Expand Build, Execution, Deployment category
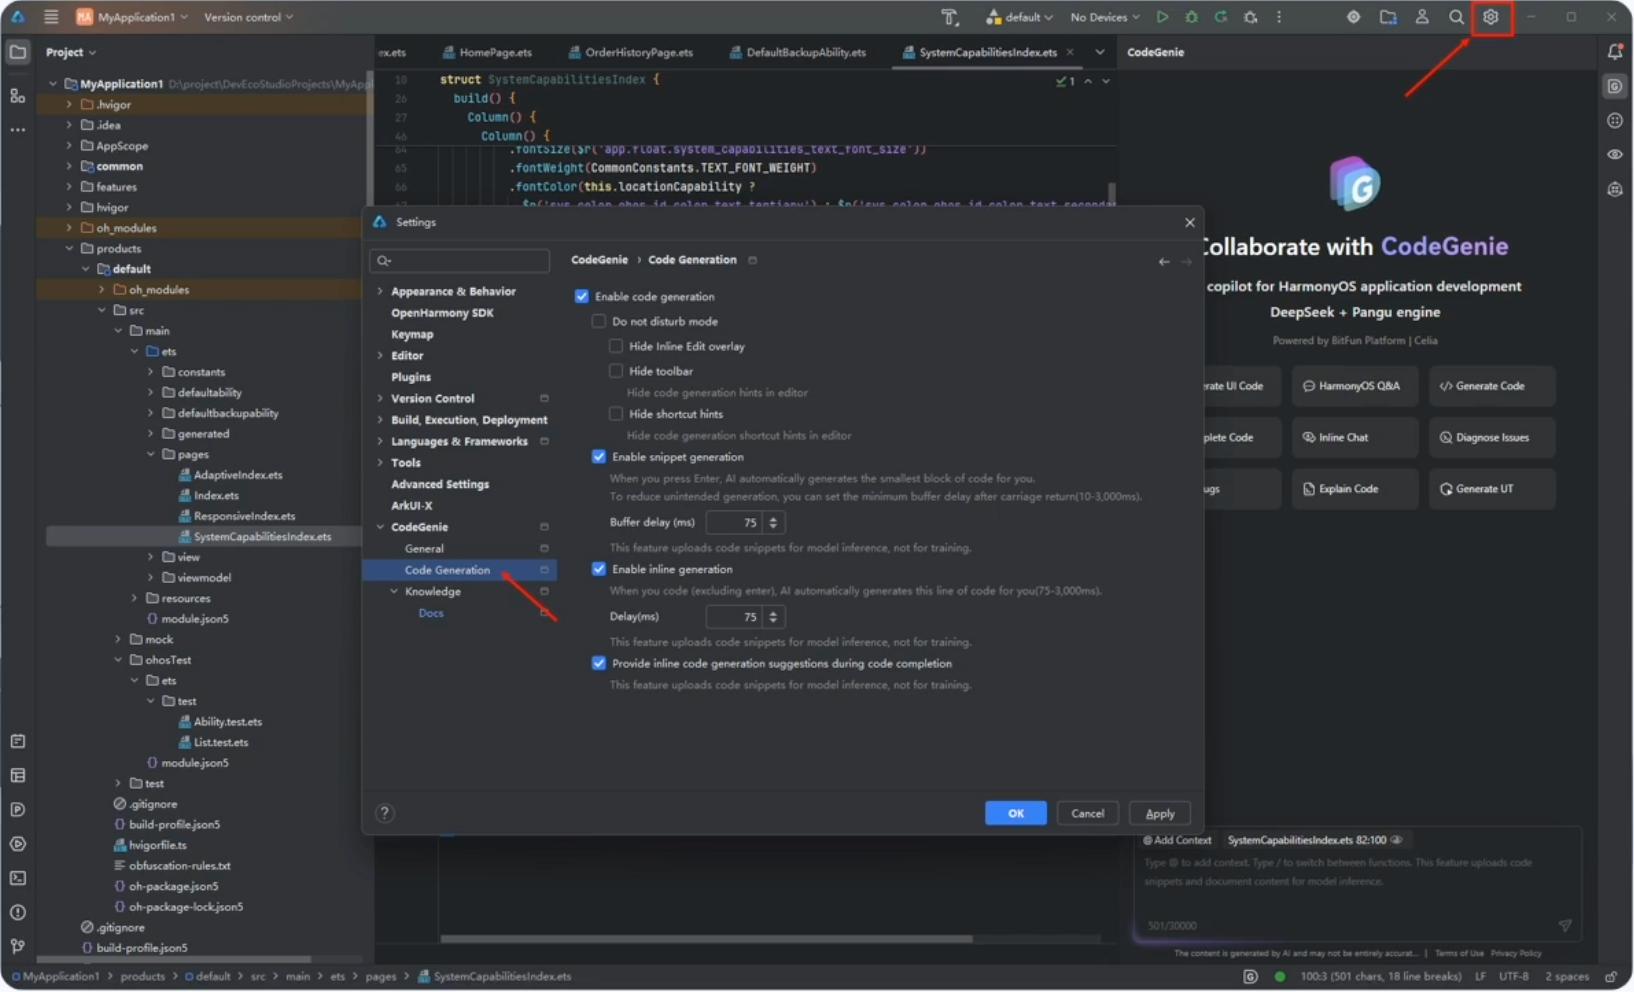 [x=380, y=420]
